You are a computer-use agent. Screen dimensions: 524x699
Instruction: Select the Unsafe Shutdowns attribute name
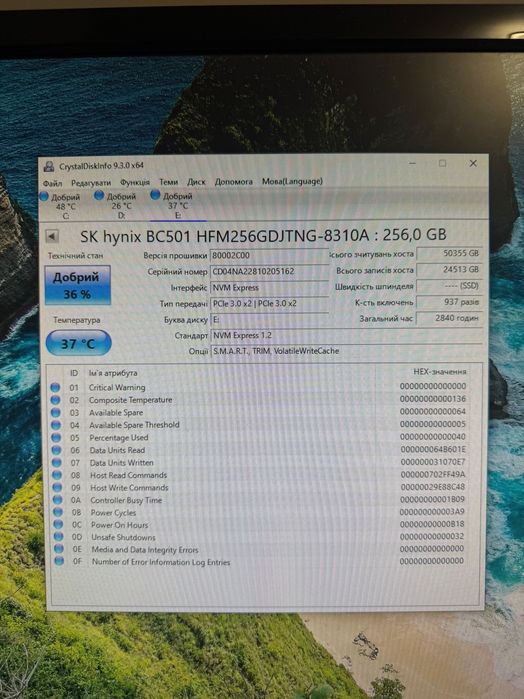click(x=124, y=537)
